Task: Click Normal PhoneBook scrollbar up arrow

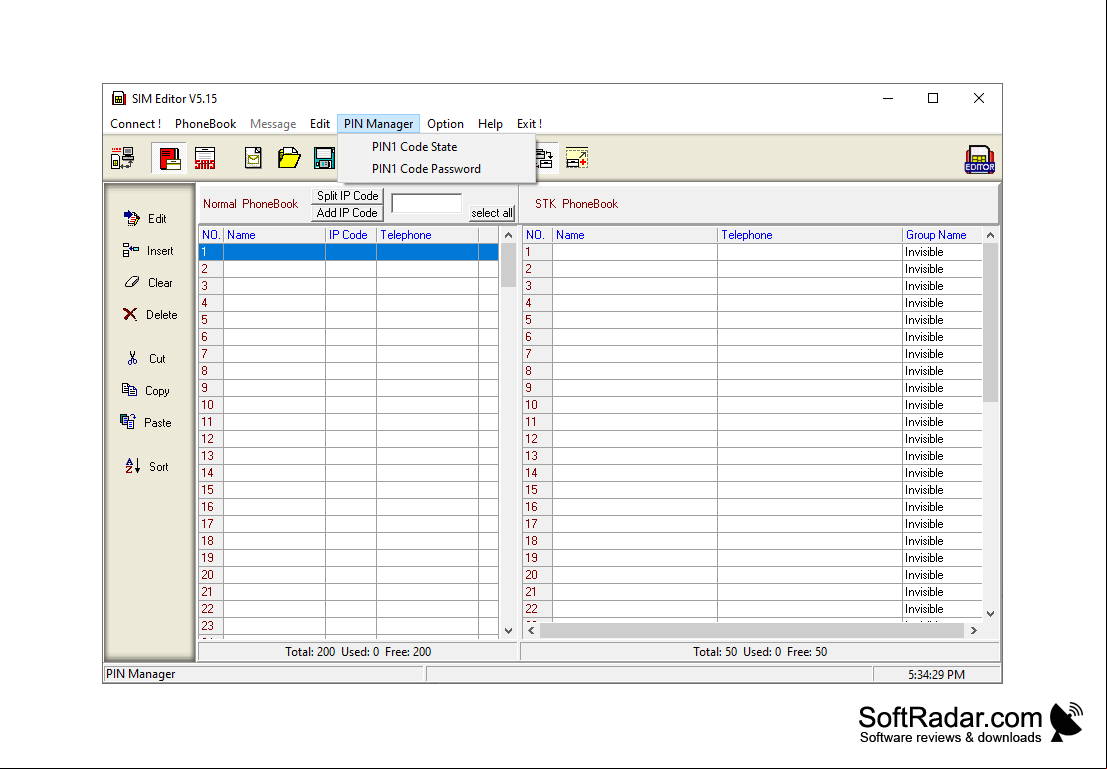Action: [x=508, y=235]
